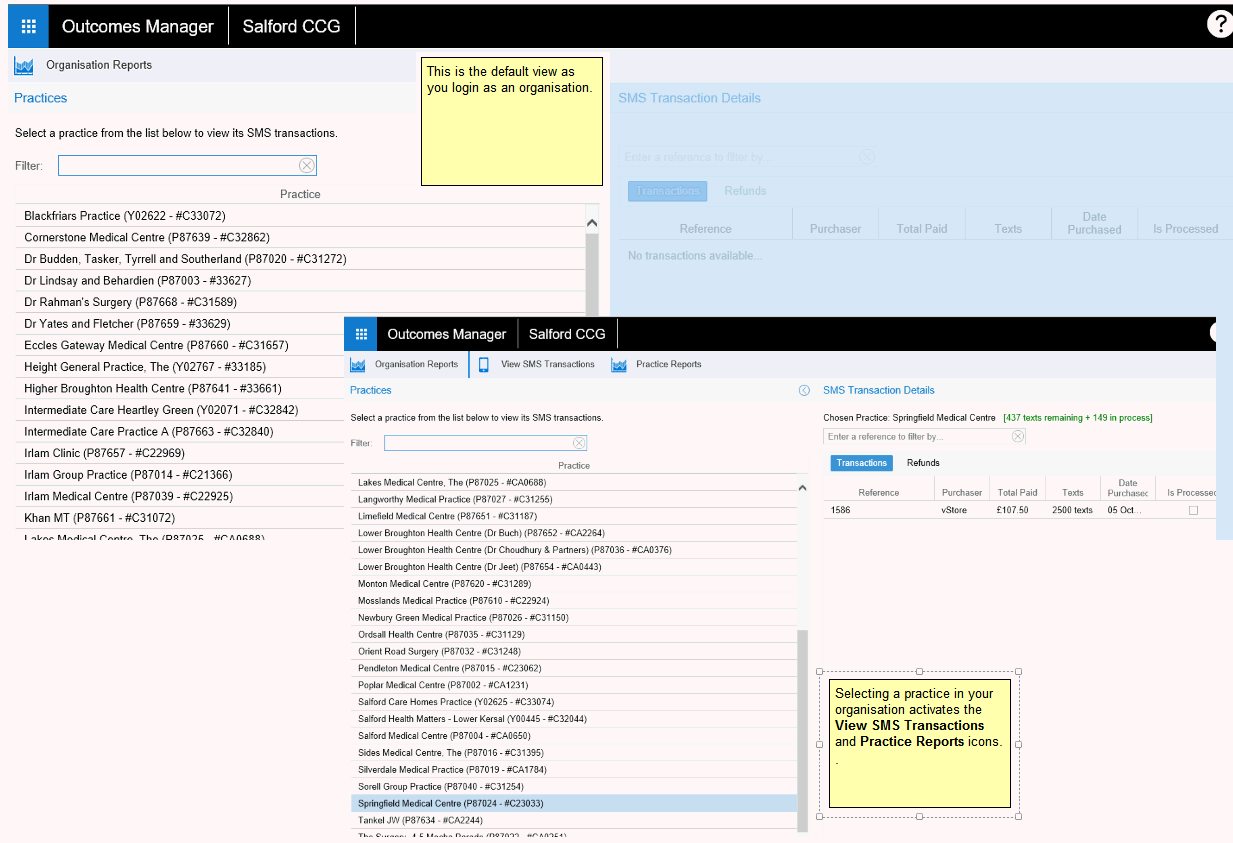1233x843 pixels.
Task: Select Cornerstone Medical Centre row
Action: point(147,238)
